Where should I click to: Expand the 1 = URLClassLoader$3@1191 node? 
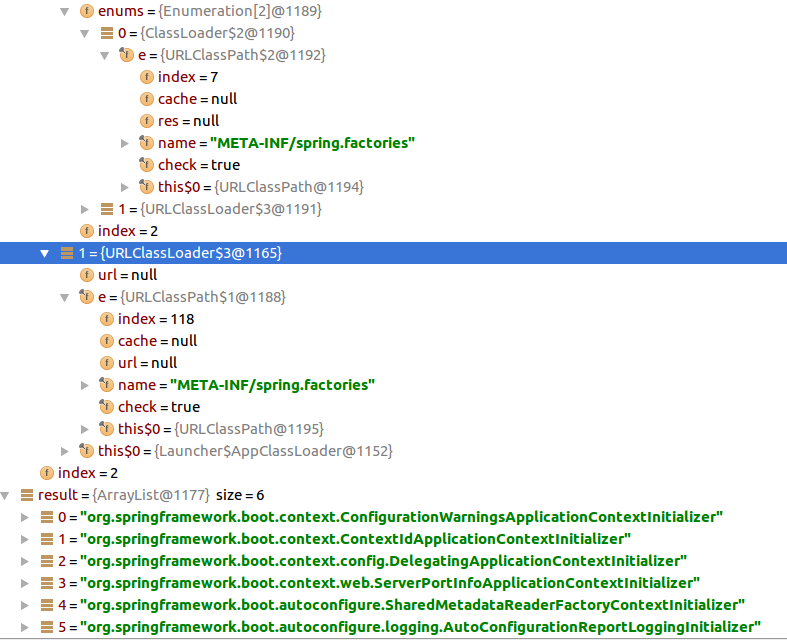click(85, 209)
